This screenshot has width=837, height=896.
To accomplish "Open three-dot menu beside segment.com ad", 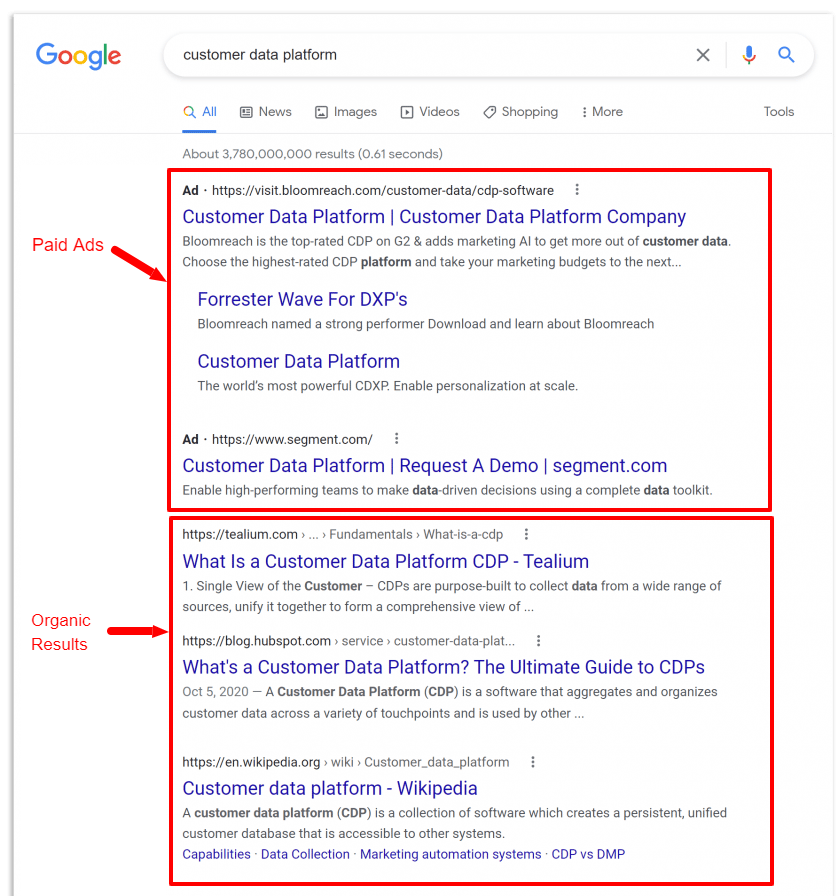I will click(x=397, y=439).
